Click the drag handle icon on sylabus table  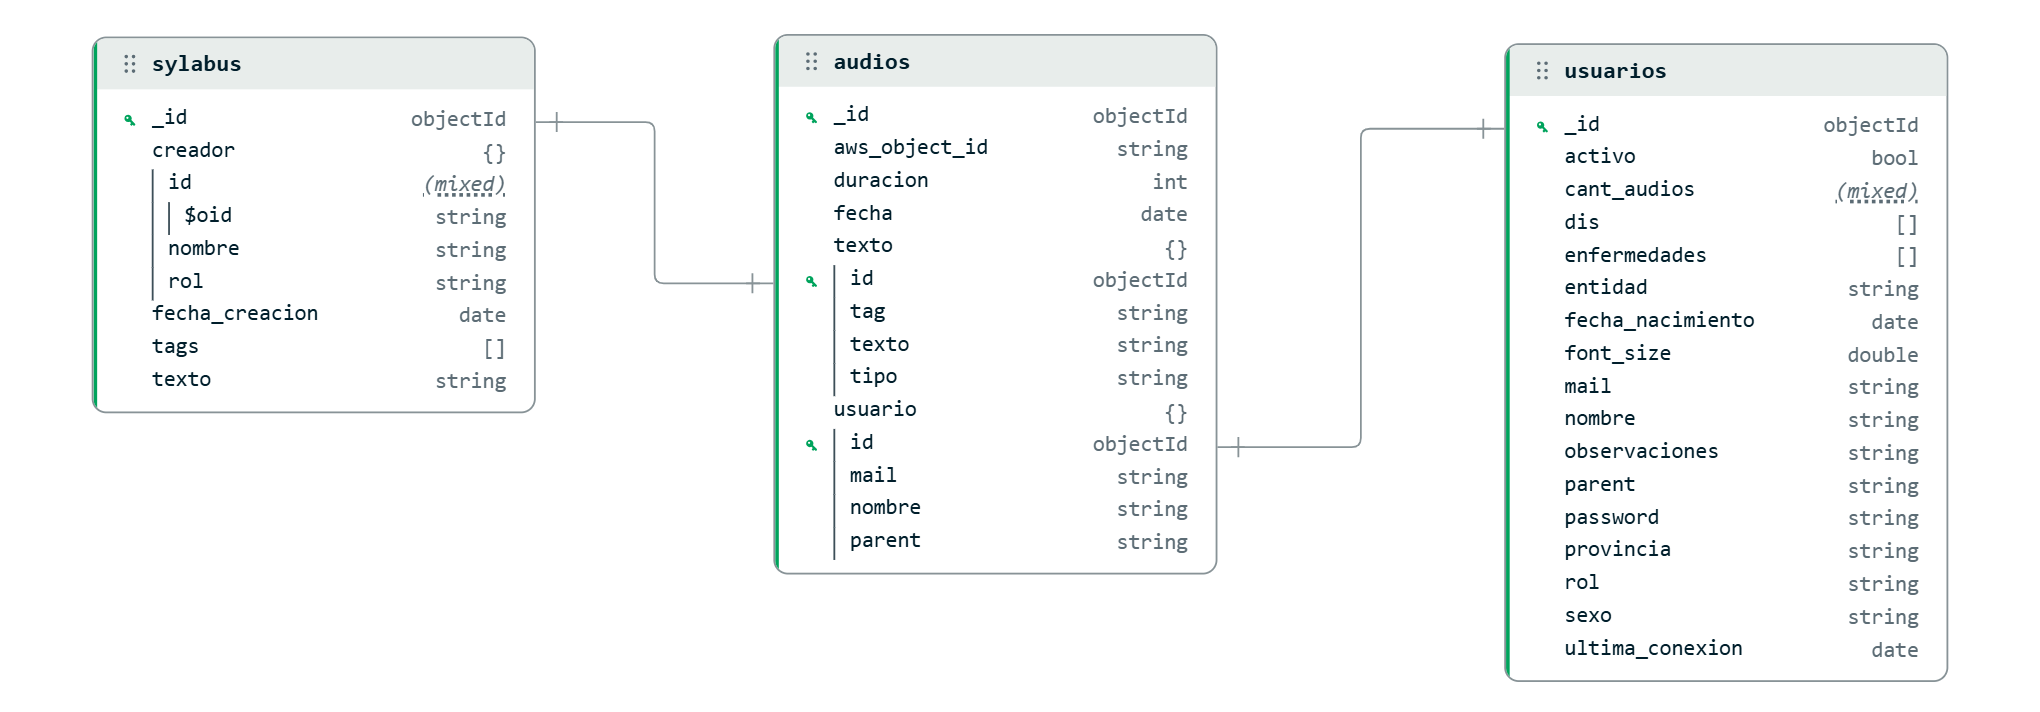(x=129, y=64)
